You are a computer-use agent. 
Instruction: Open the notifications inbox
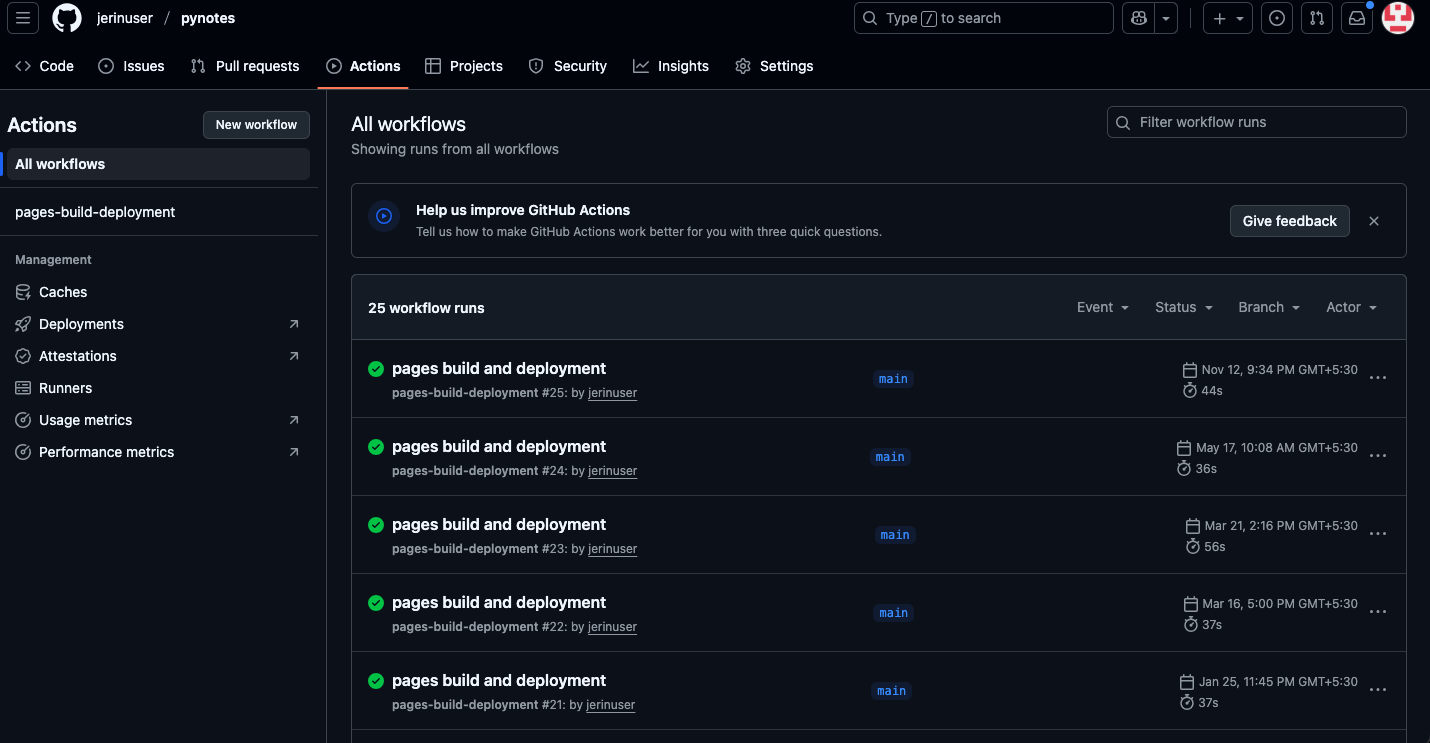[x=1357, y=18]
